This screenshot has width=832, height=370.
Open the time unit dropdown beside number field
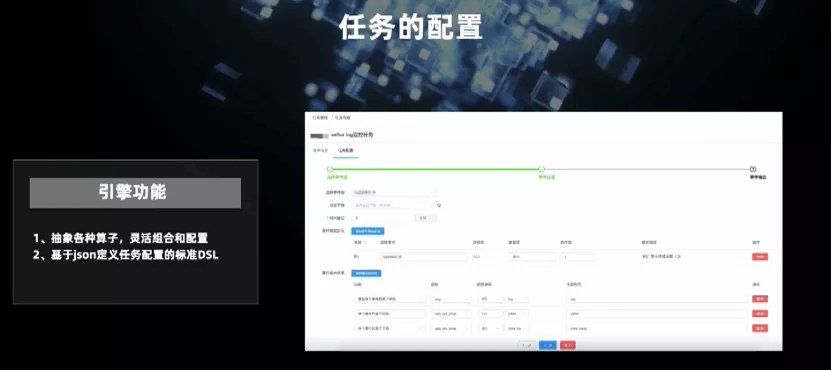pyautogui.click(x=426, y=218)
